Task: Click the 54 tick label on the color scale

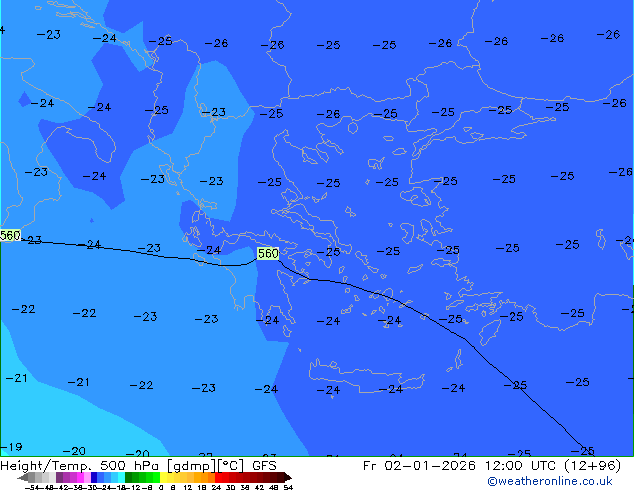Action: pos(288,487)
